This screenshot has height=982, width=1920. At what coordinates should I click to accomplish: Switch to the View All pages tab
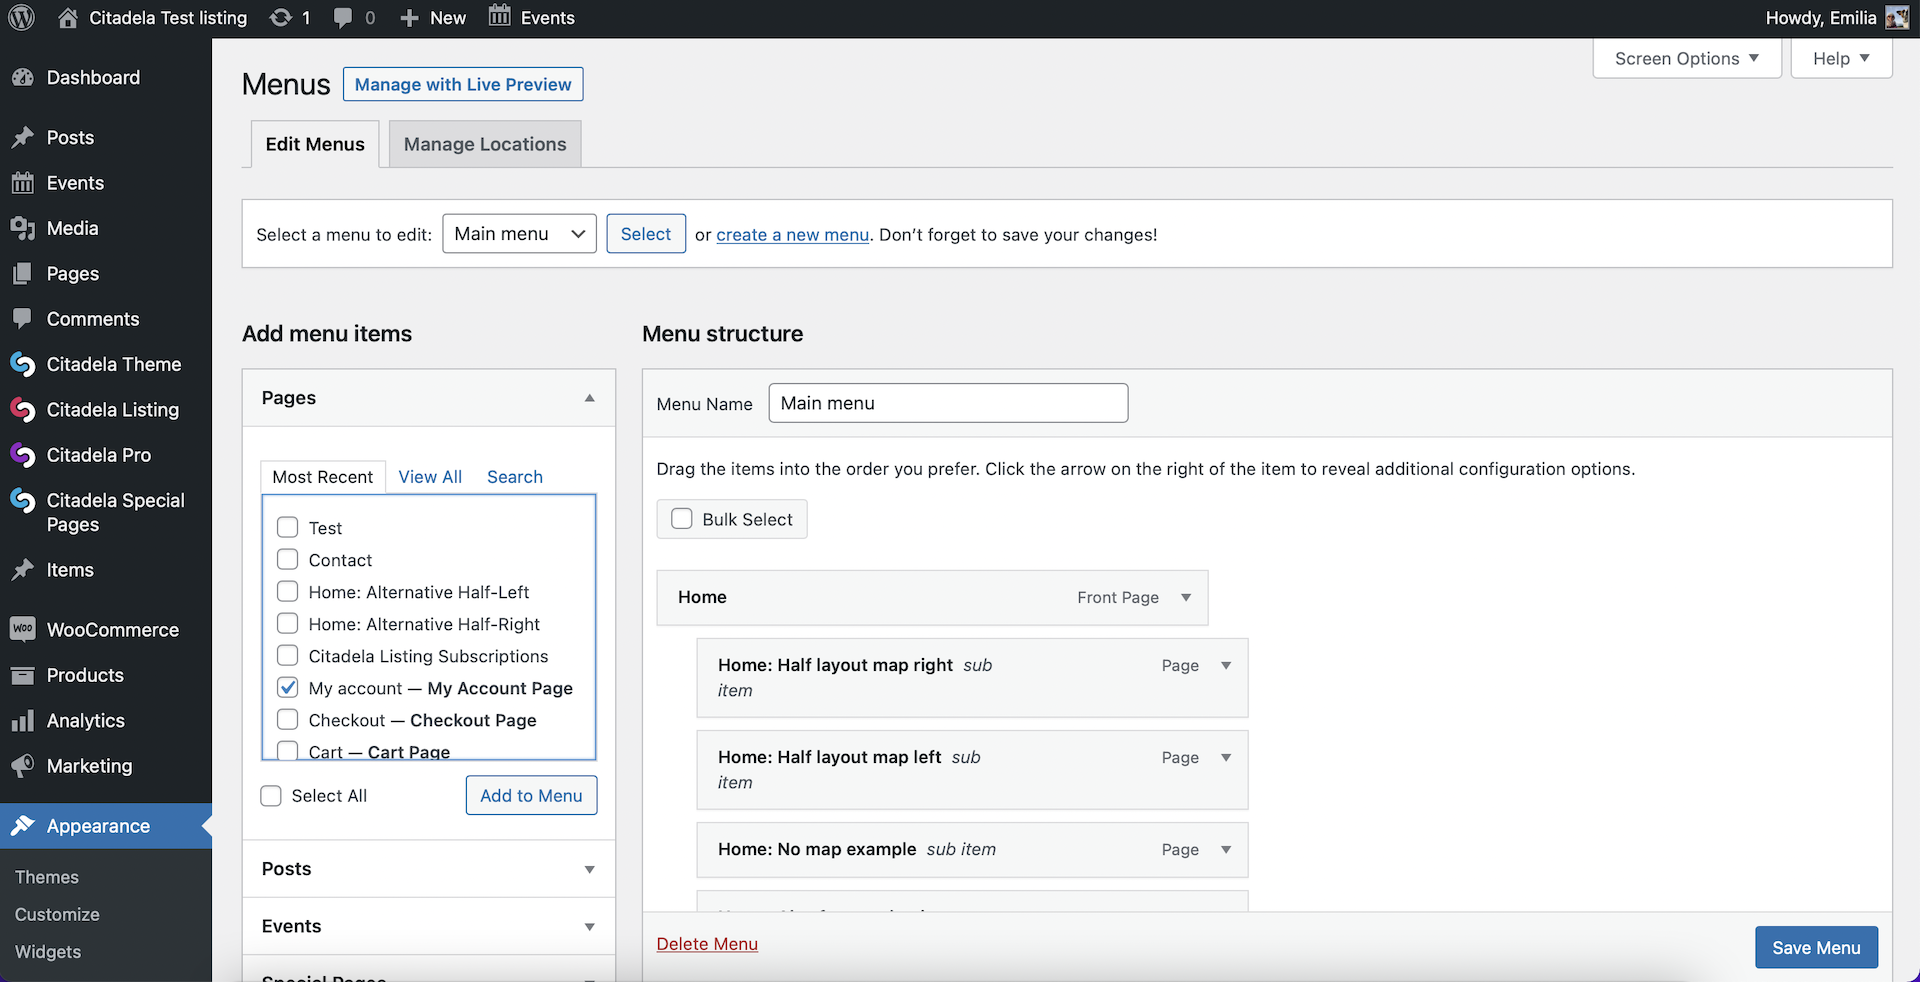point(430,477)
